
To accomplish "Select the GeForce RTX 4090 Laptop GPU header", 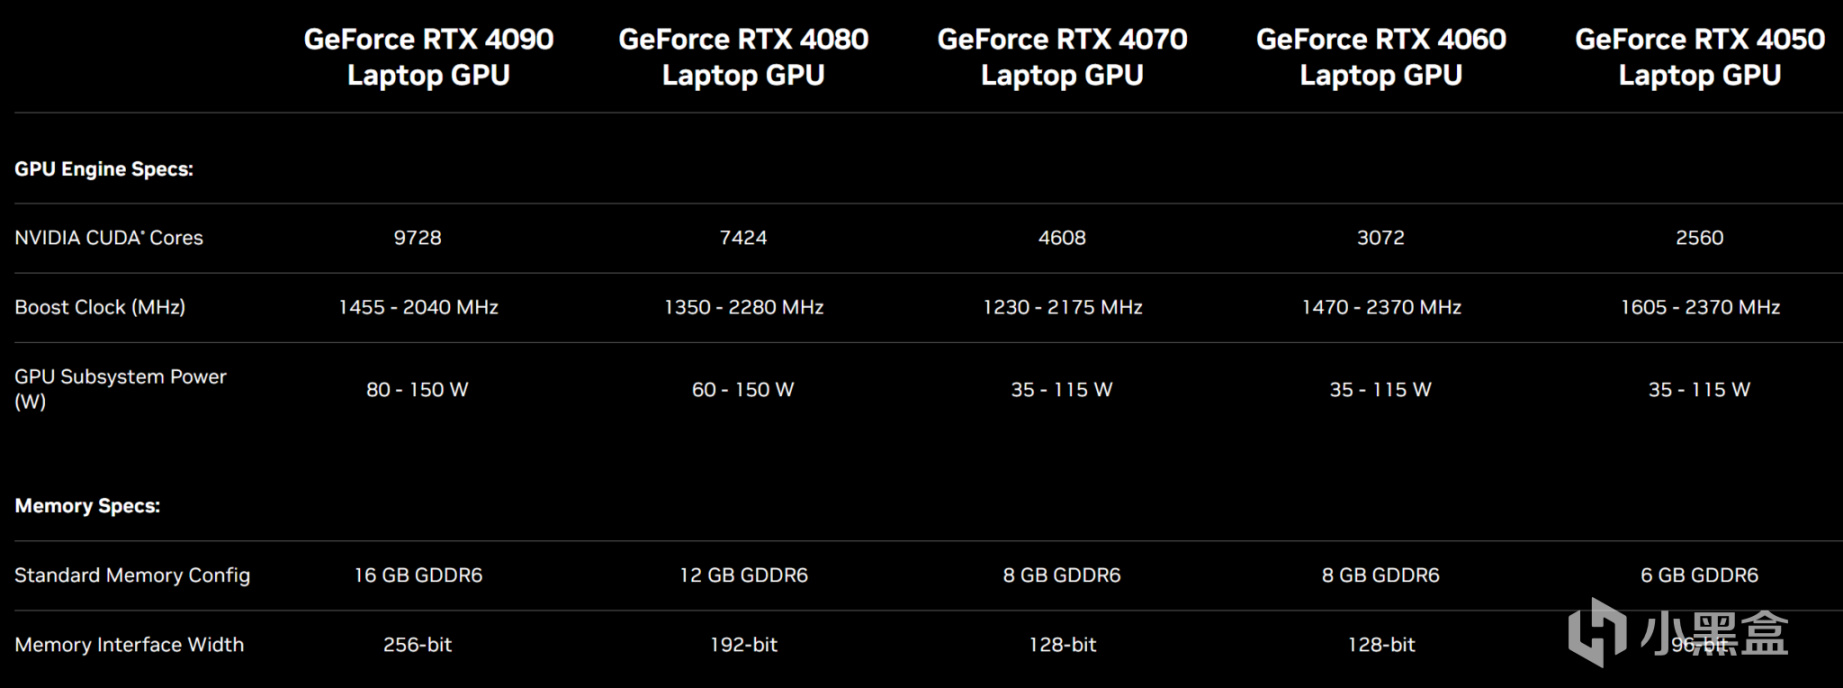I will coord(428,57).
